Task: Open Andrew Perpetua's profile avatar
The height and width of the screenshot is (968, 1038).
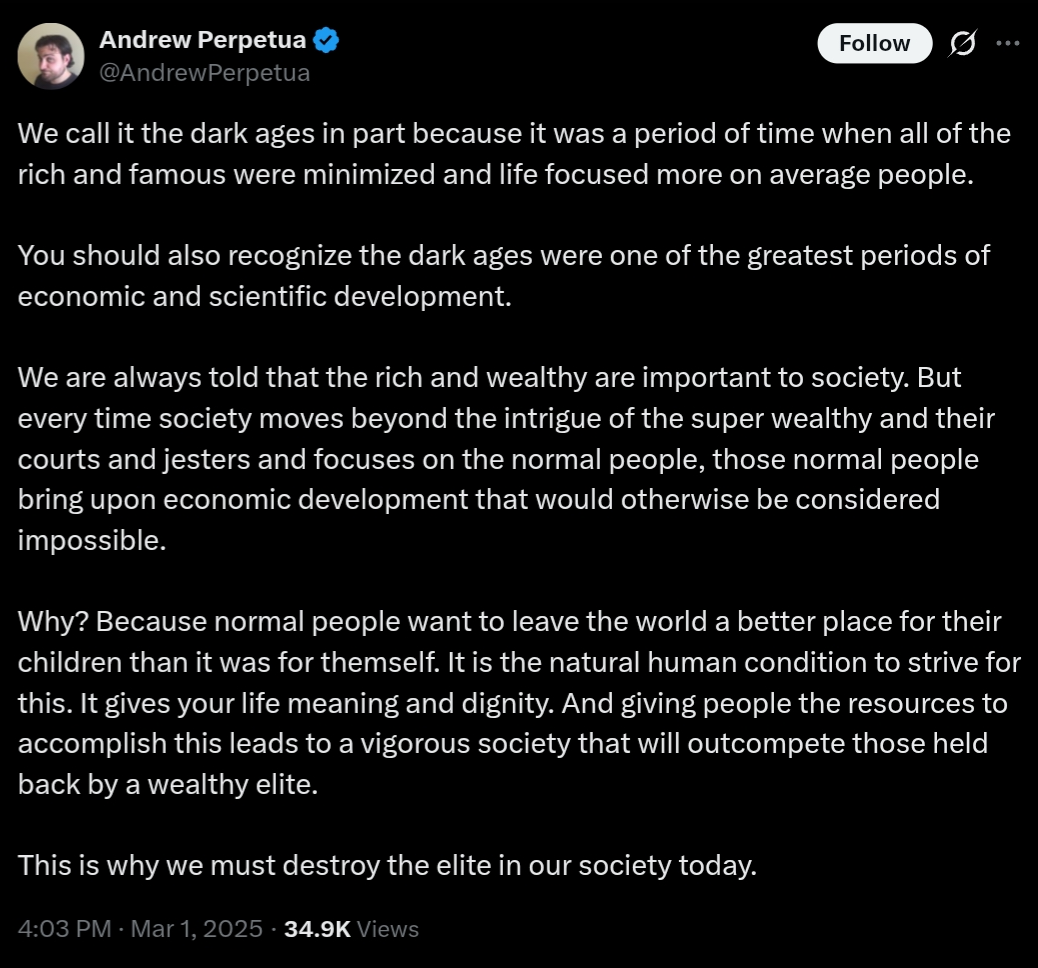Action: coord(51,56)
